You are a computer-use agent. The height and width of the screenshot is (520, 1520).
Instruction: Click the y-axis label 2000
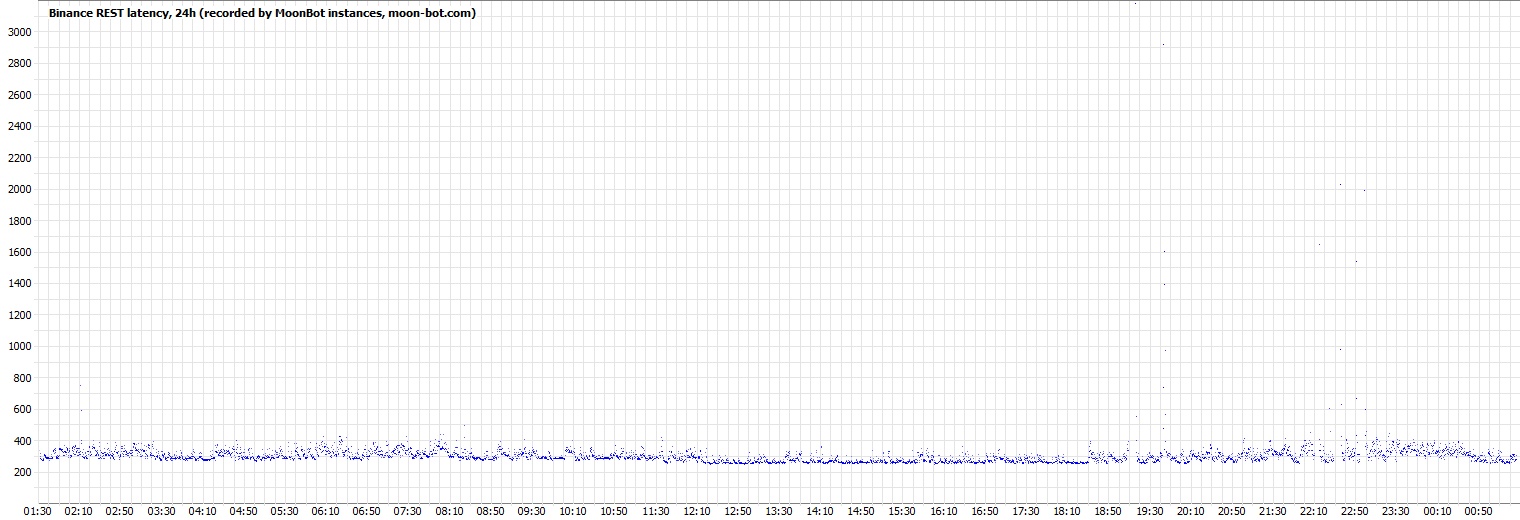(x=19, y=189)
